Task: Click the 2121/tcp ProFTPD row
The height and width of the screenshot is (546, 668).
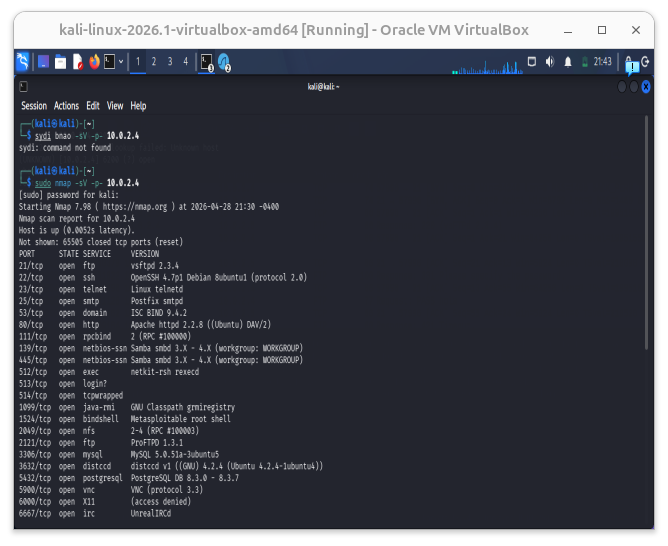Action: (x=101, y=443)
